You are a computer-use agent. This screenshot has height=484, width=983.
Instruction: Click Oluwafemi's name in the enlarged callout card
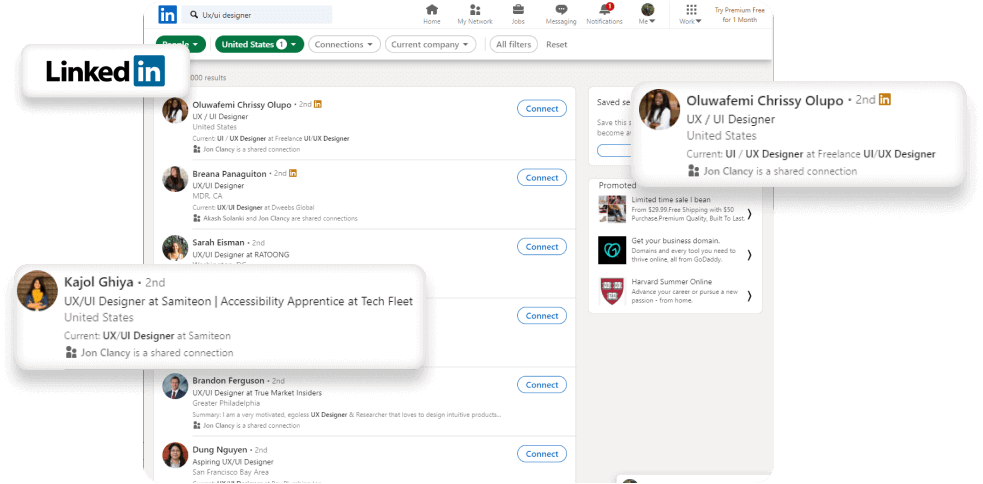(765, 101)
